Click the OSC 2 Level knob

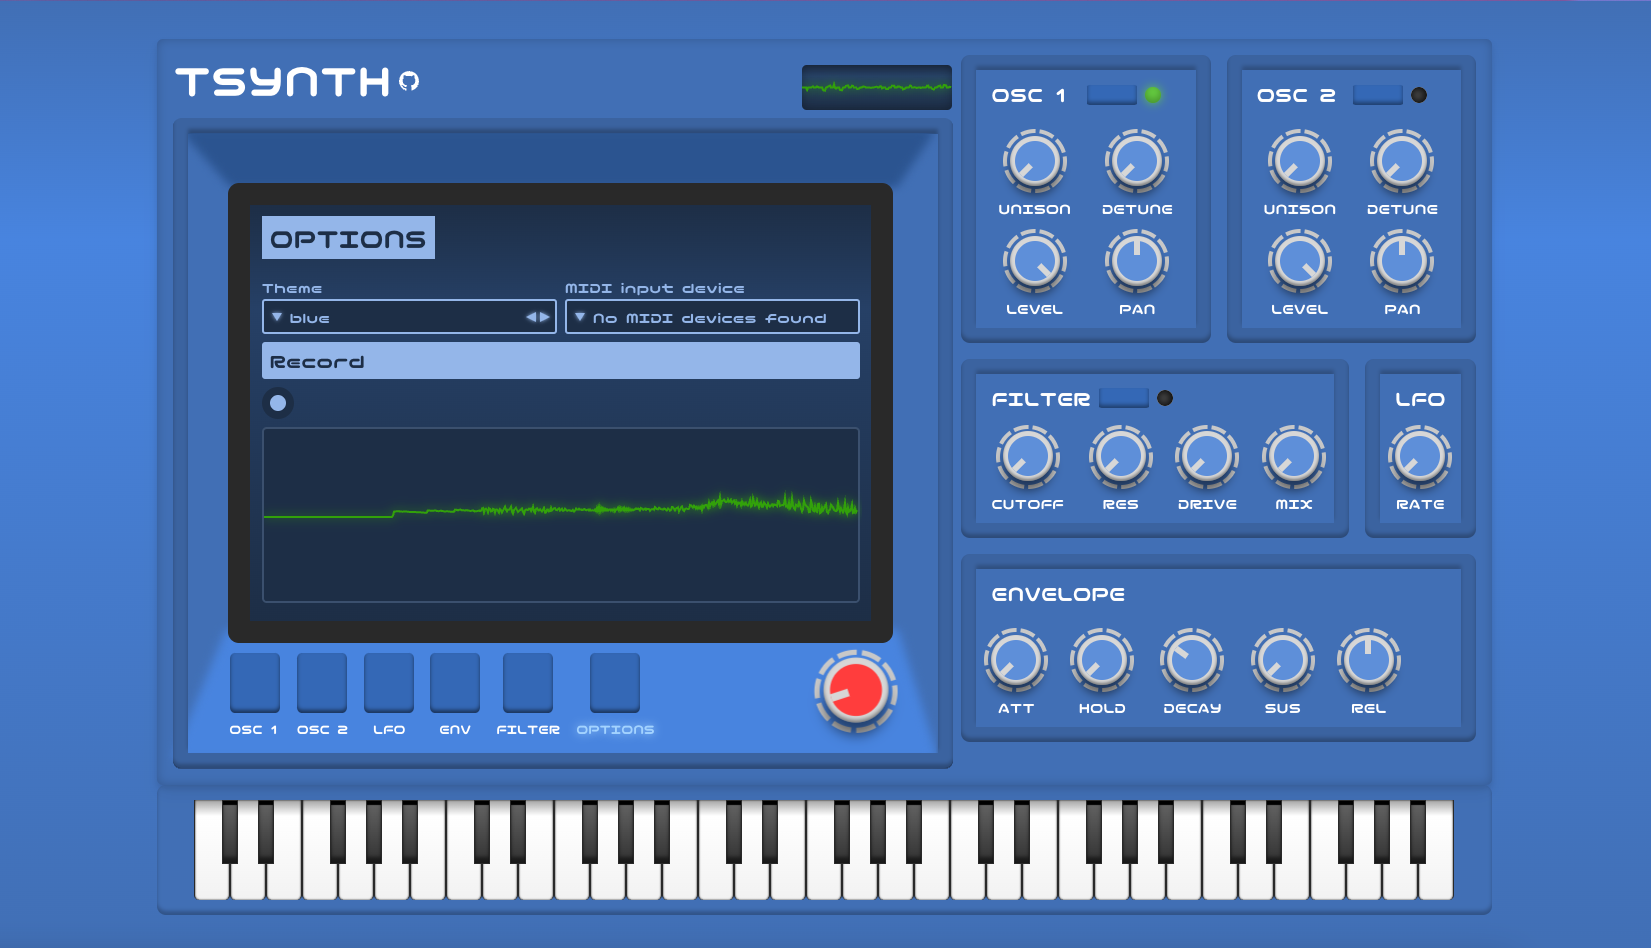tap(1300, 262)
